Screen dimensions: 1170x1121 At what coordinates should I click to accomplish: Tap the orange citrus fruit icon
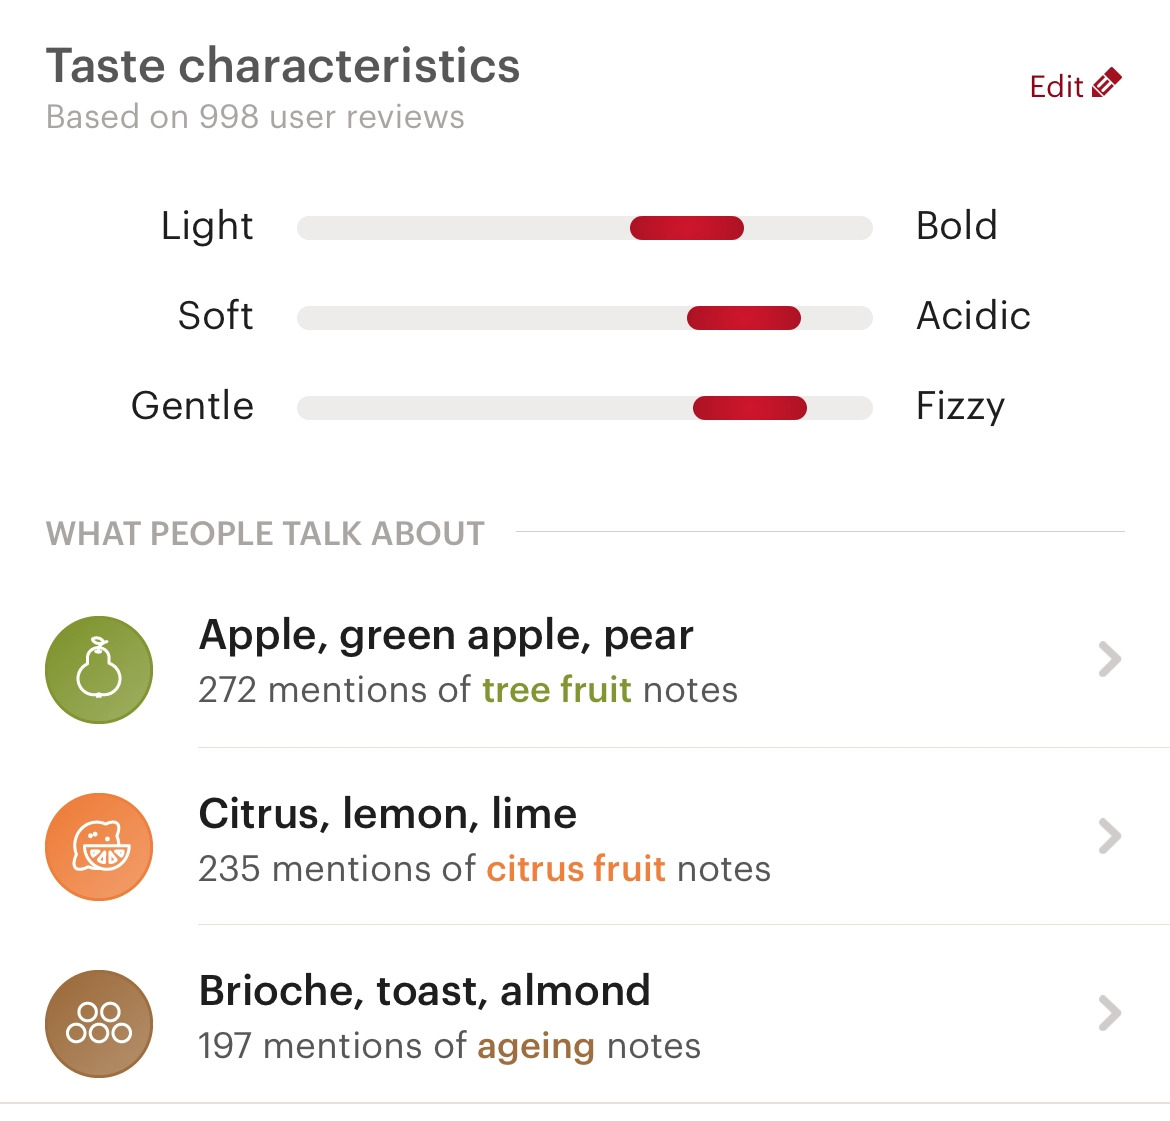98,846
